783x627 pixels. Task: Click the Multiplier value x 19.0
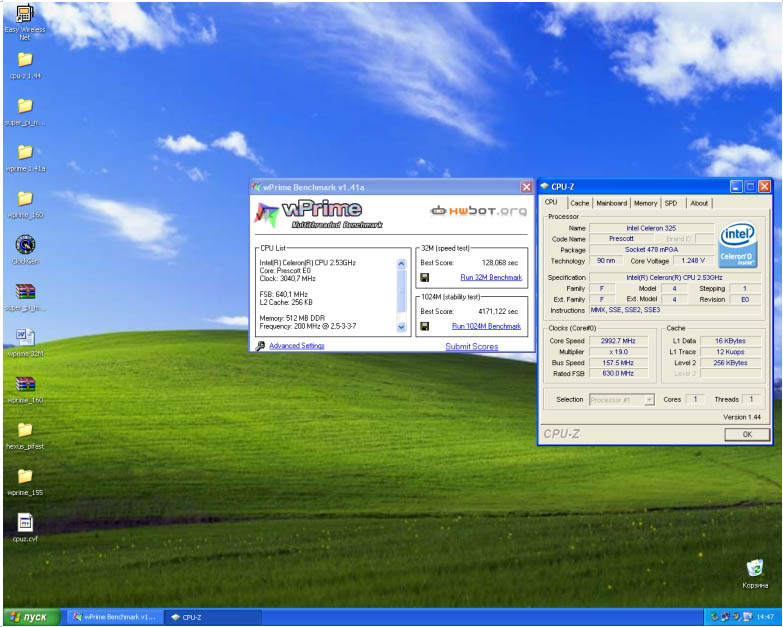click(x=618, y=352)
